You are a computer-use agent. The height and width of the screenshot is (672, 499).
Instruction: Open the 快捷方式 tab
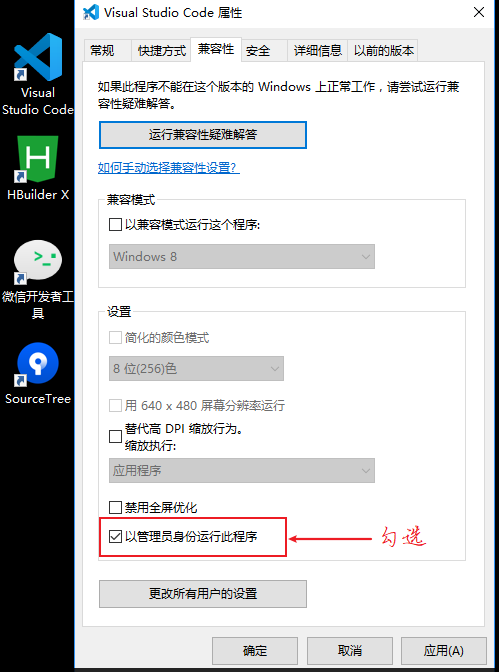(161, 51)
